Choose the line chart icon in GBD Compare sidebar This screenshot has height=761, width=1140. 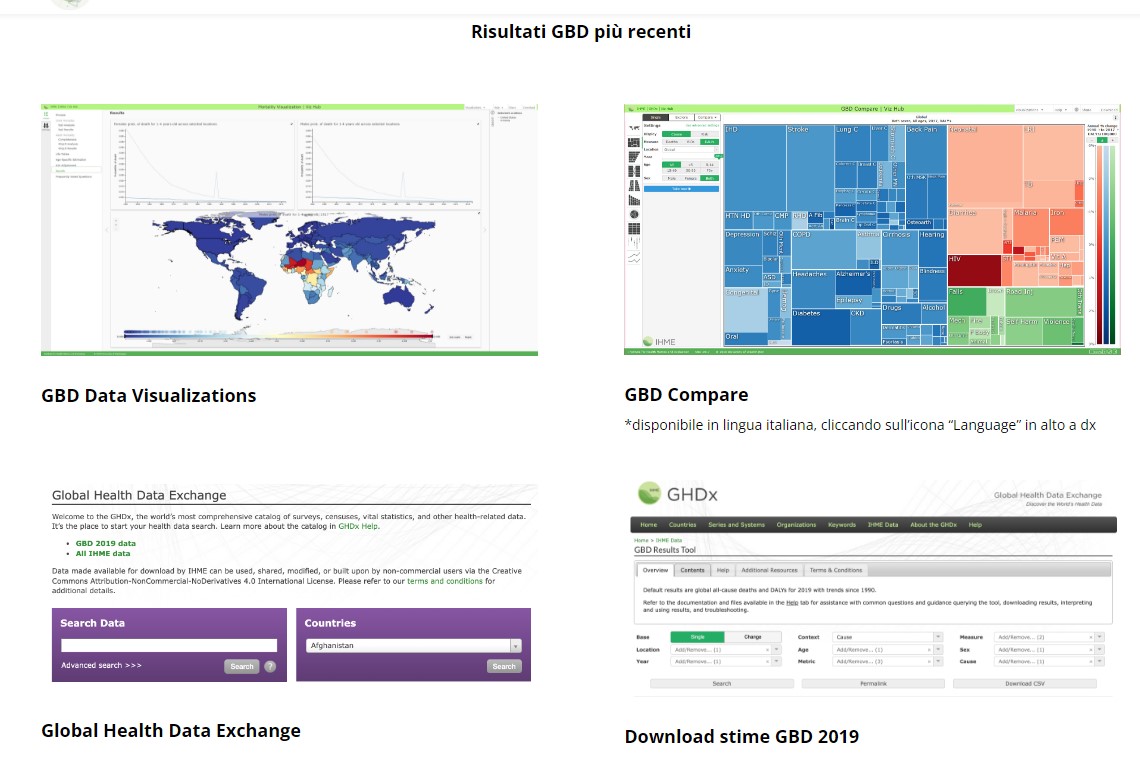[633, 257]
